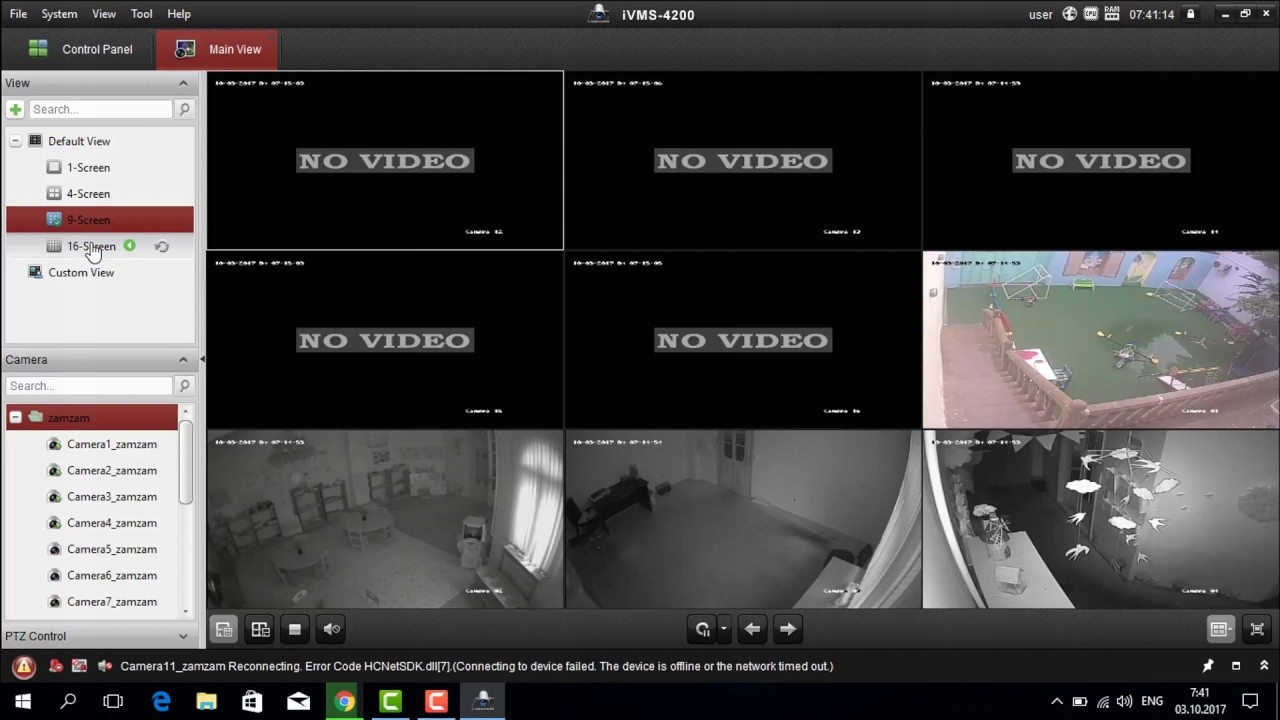Click the camera list scrollbar thumb

pyautogui.click(x=185, y=462)
